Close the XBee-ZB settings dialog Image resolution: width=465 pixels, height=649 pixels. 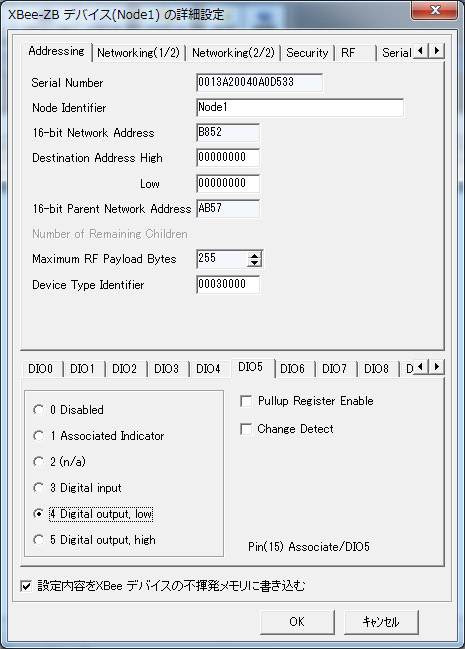(435, 10)
